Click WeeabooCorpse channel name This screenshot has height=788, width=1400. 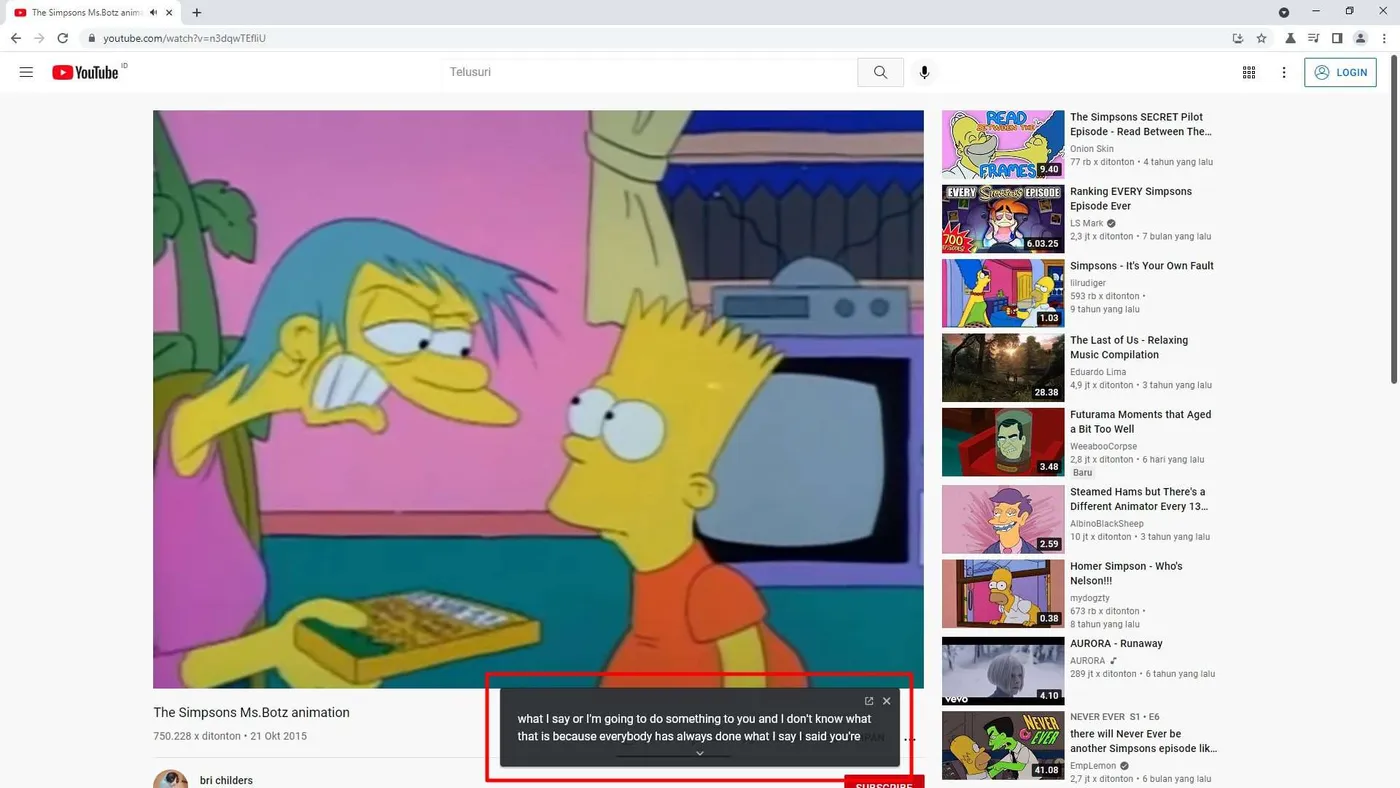pos(1103,446)
